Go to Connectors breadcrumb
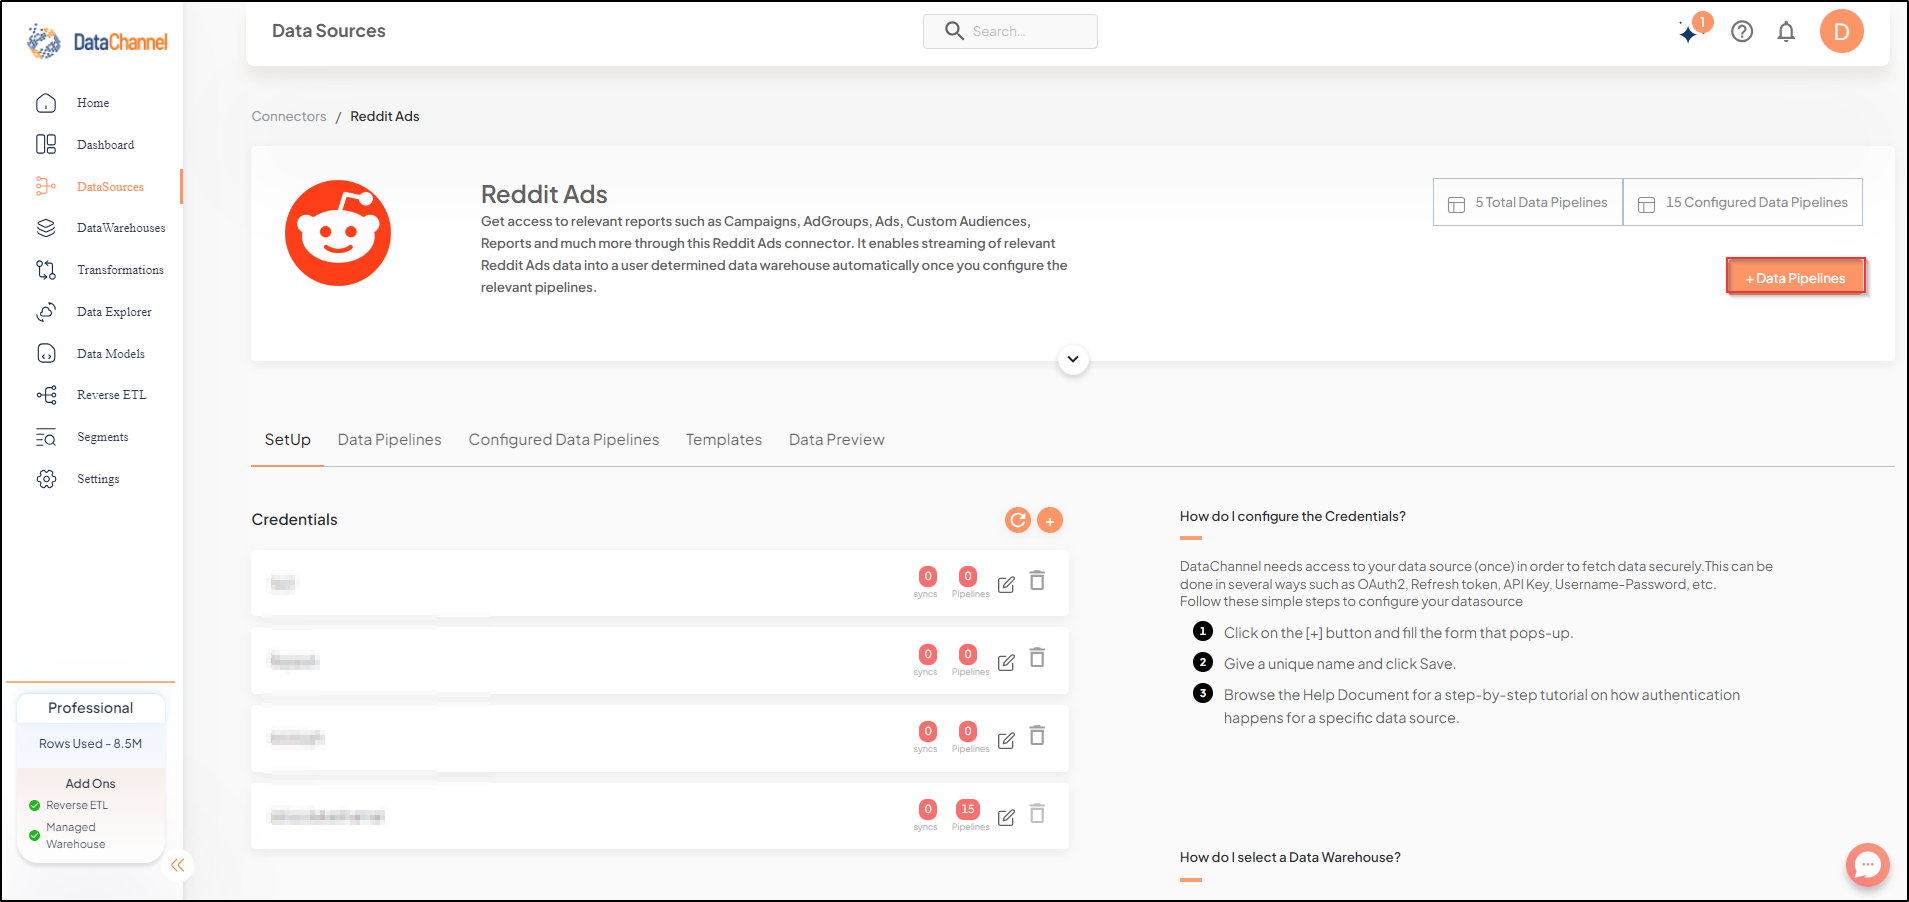 coord(289,117)
